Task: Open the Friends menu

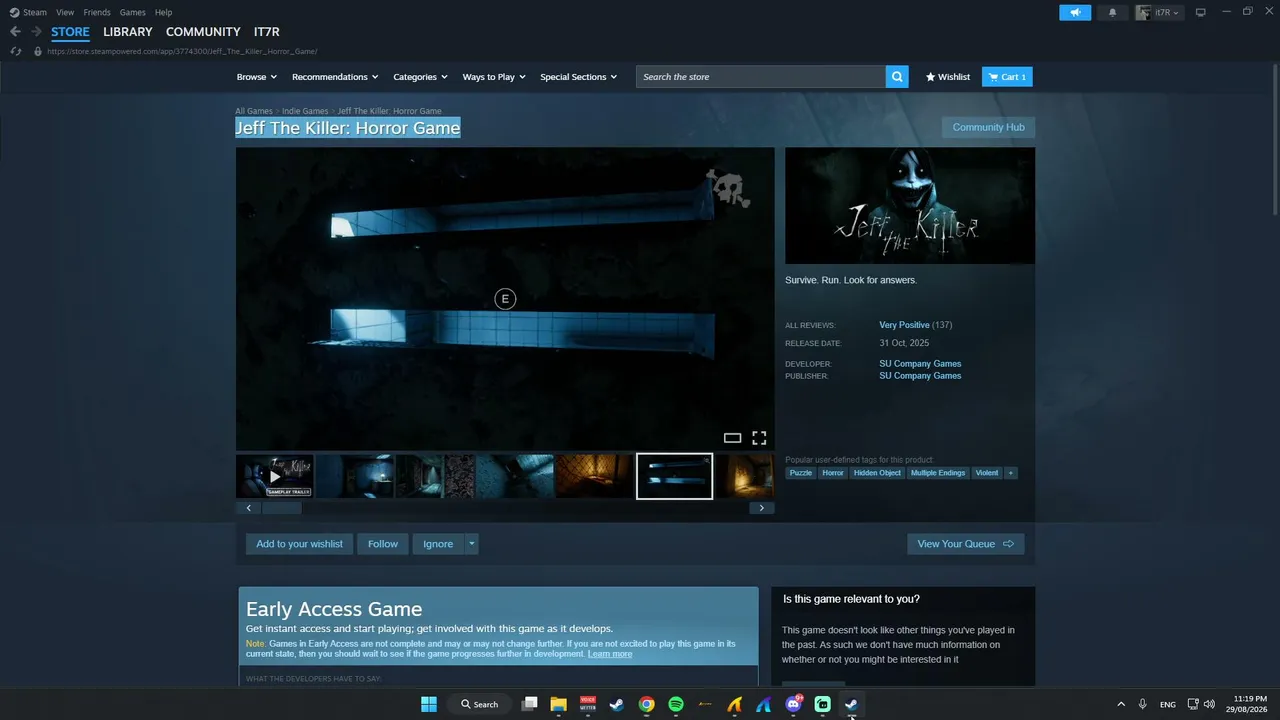Action: (x=97, y=12)
